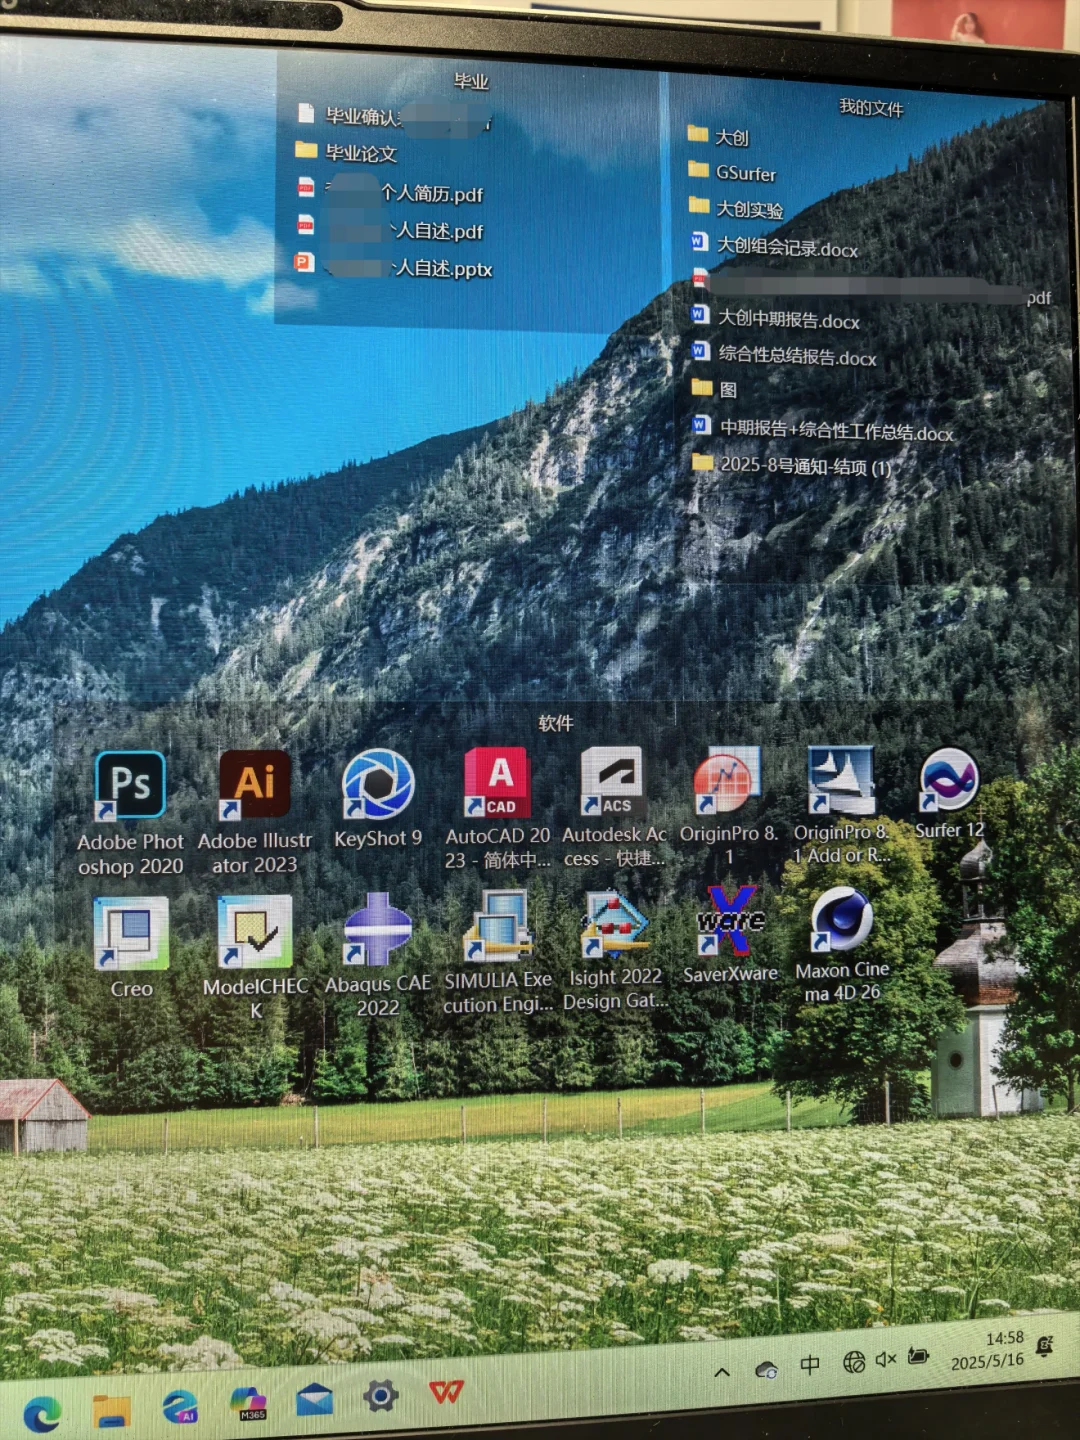Click the 毕业 group title
Screen dimensions: 1080x1440
(x=472, y=82)
